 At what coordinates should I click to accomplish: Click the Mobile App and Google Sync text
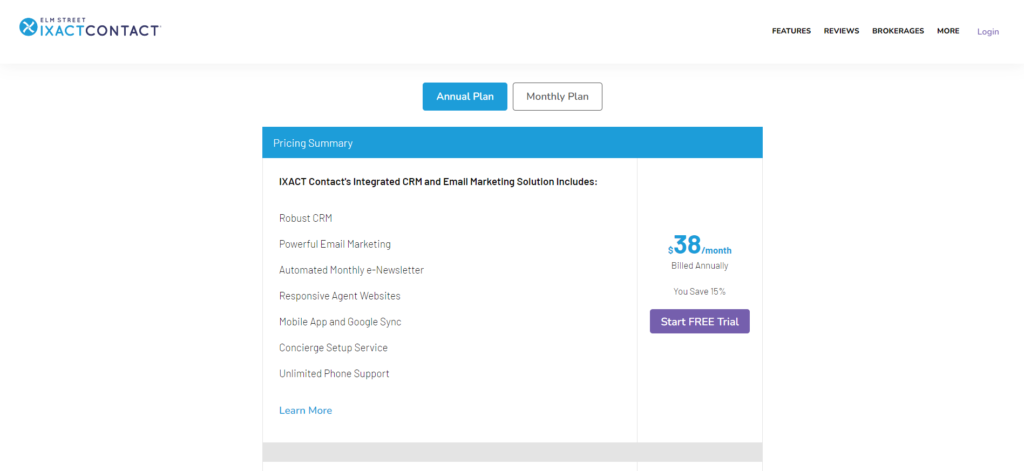[x=340, y=322]
